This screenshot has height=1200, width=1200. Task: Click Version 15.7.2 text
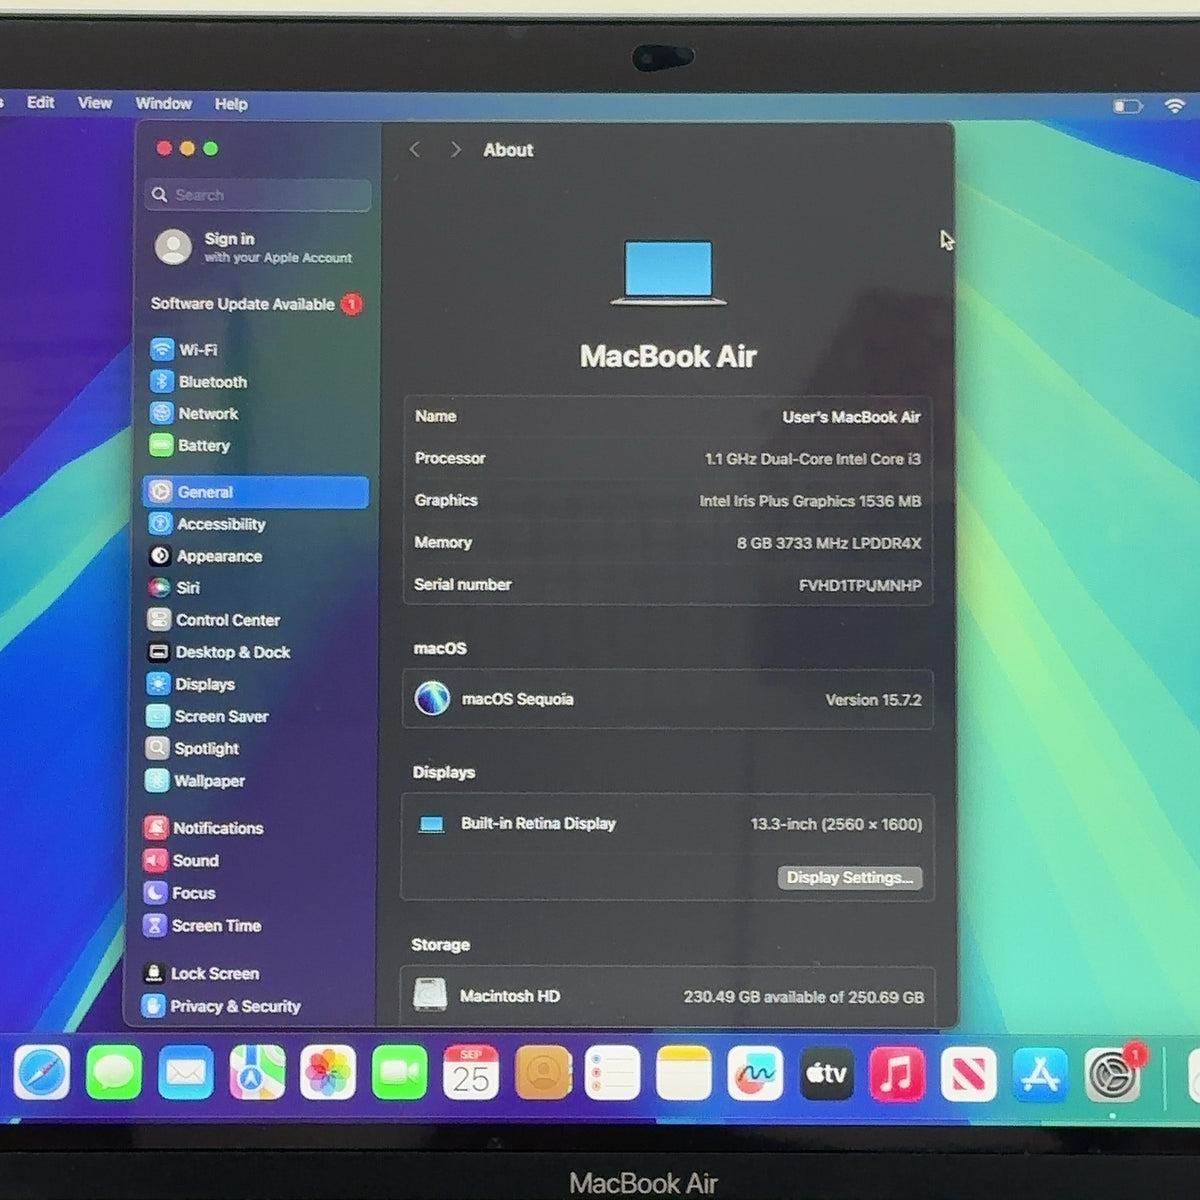pos(873,700)
